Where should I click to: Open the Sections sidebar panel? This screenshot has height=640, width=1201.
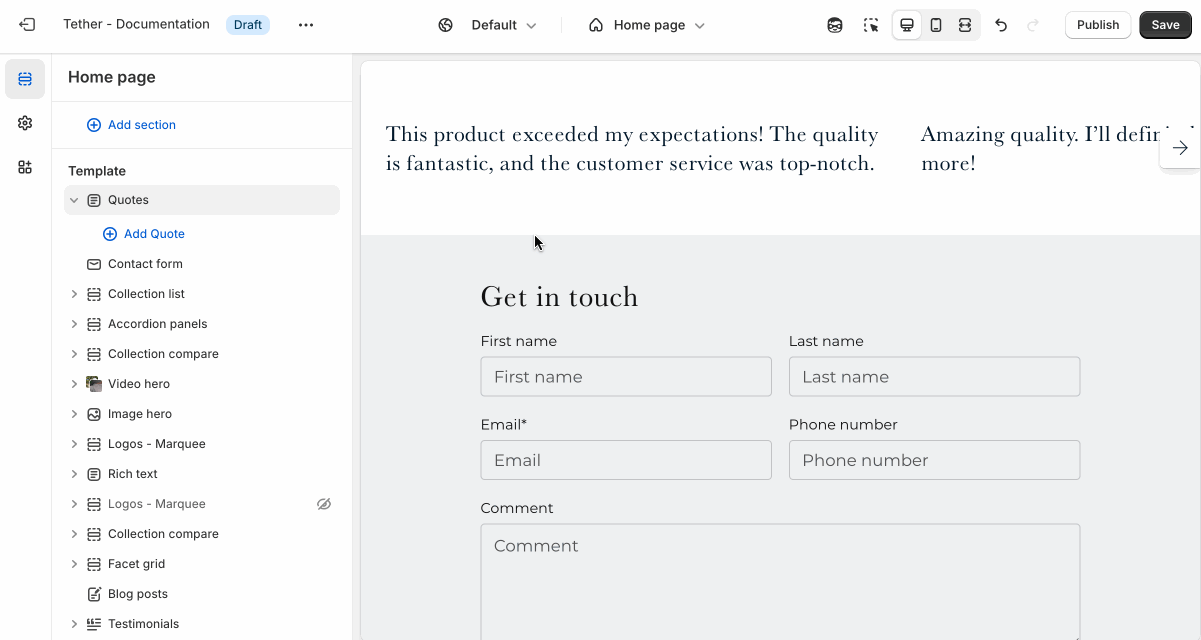click(x=25, y=79)
